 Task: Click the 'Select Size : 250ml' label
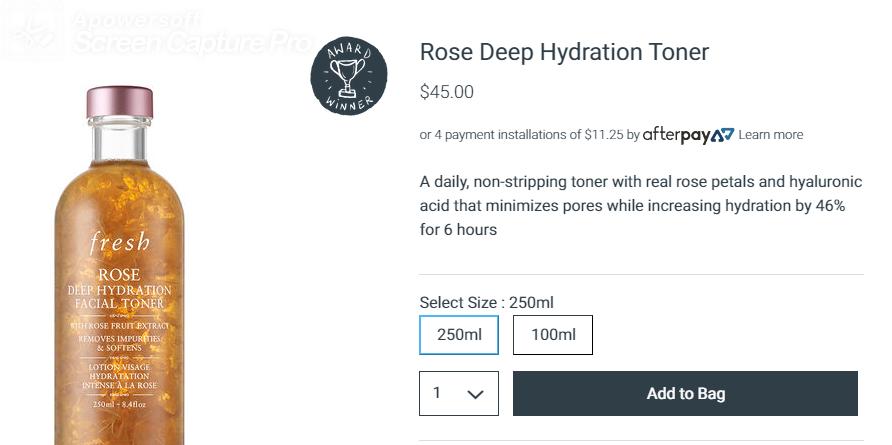[x=486, y=302]
